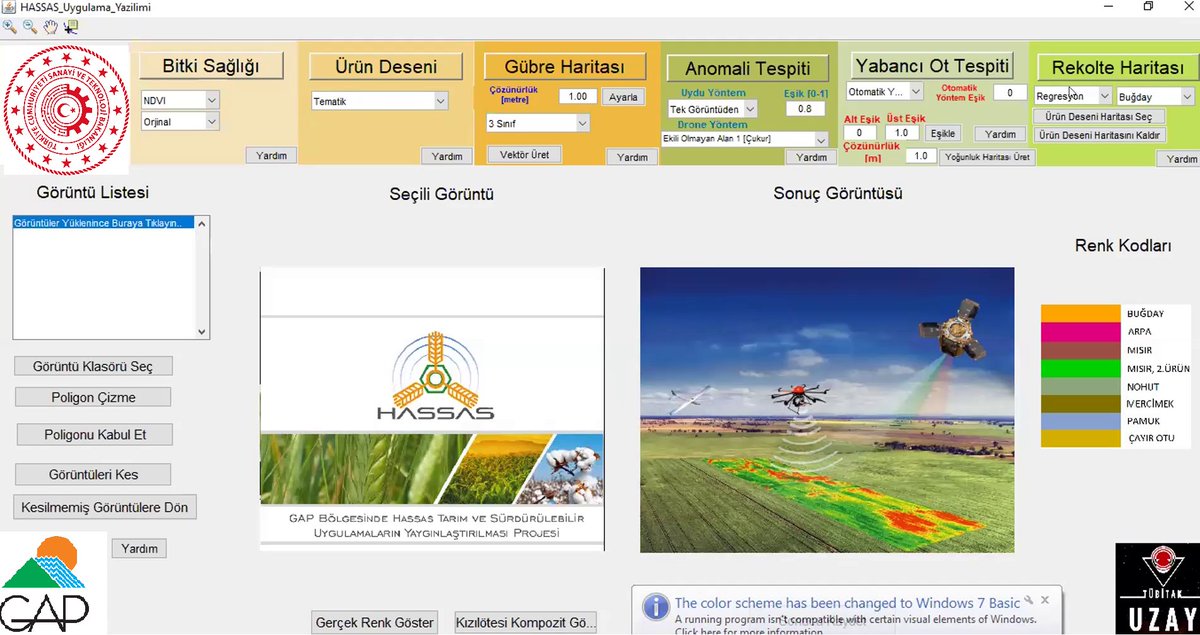Click the bright green MISIR, 2.ÜRÜN swatch
Viewport: 1200px width, 635px height.
1080,368
